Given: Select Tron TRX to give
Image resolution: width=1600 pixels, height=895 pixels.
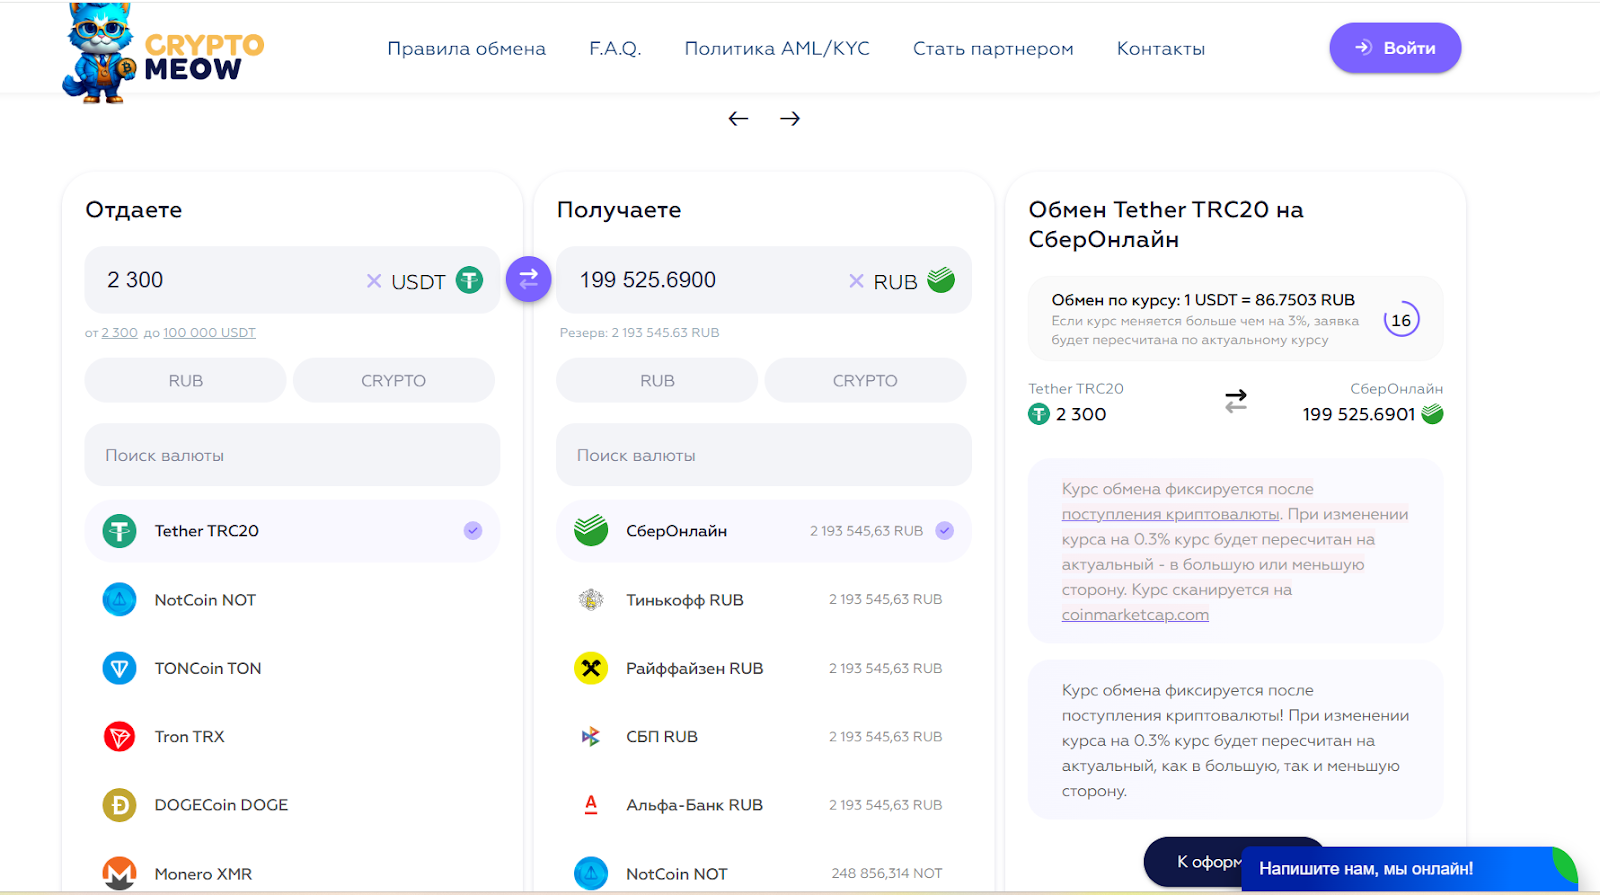Looking at the screenshot, I should 292,737.
